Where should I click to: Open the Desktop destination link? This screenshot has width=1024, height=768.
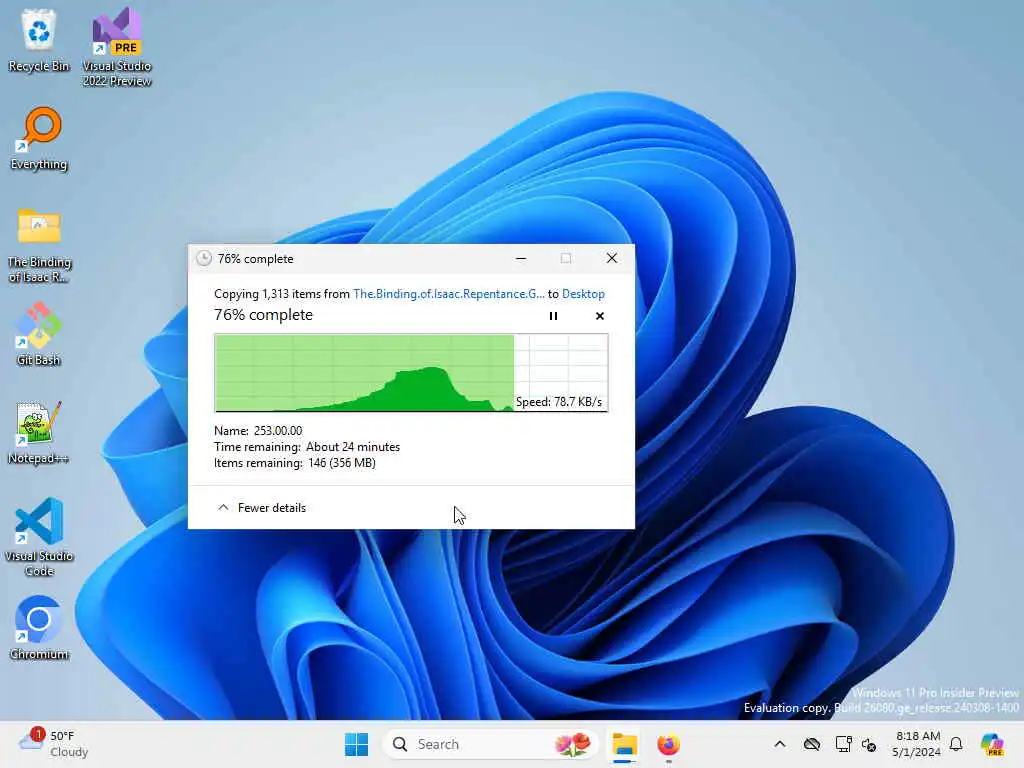[x=583, y=294]
